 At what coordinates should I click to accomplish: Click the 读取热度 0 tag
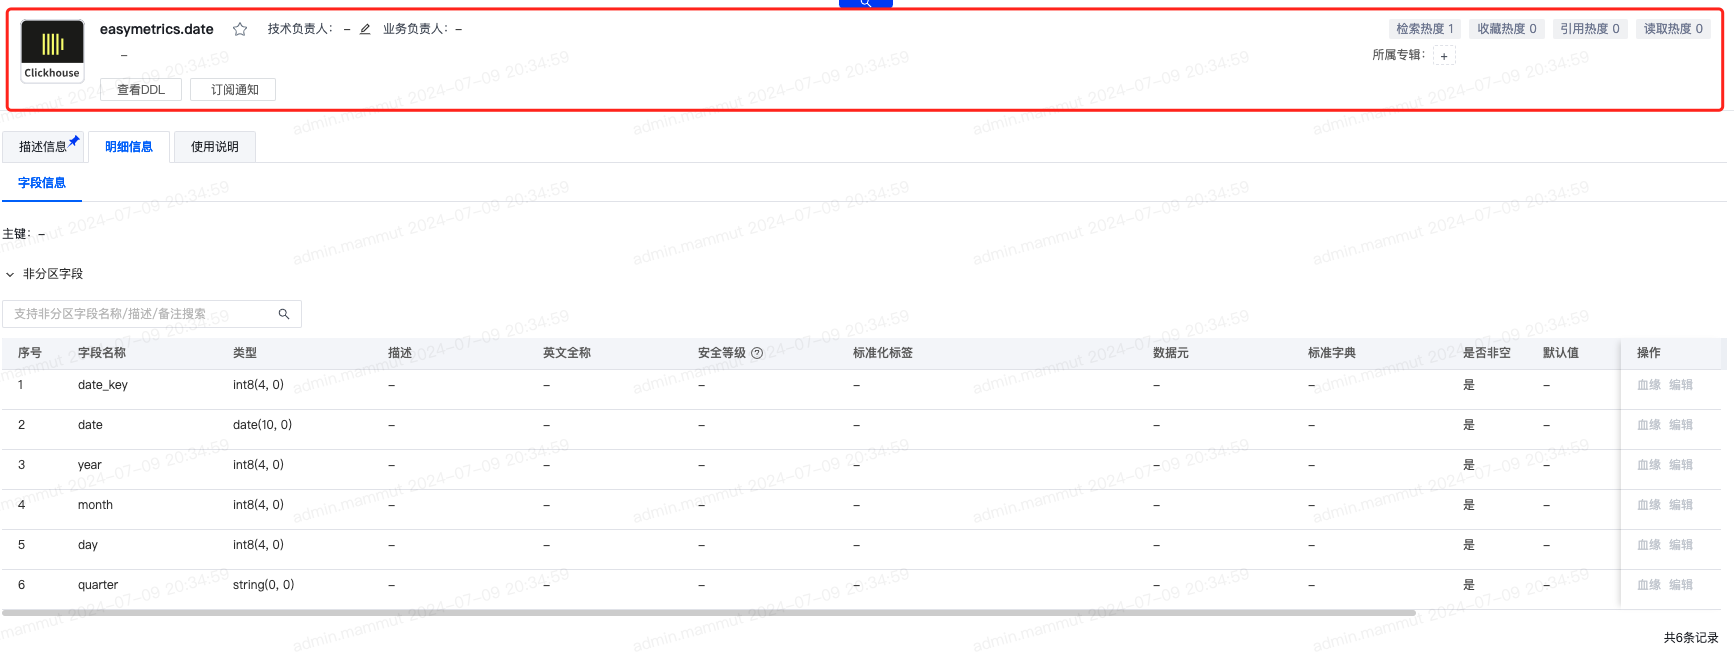[x=1673, y=29]
